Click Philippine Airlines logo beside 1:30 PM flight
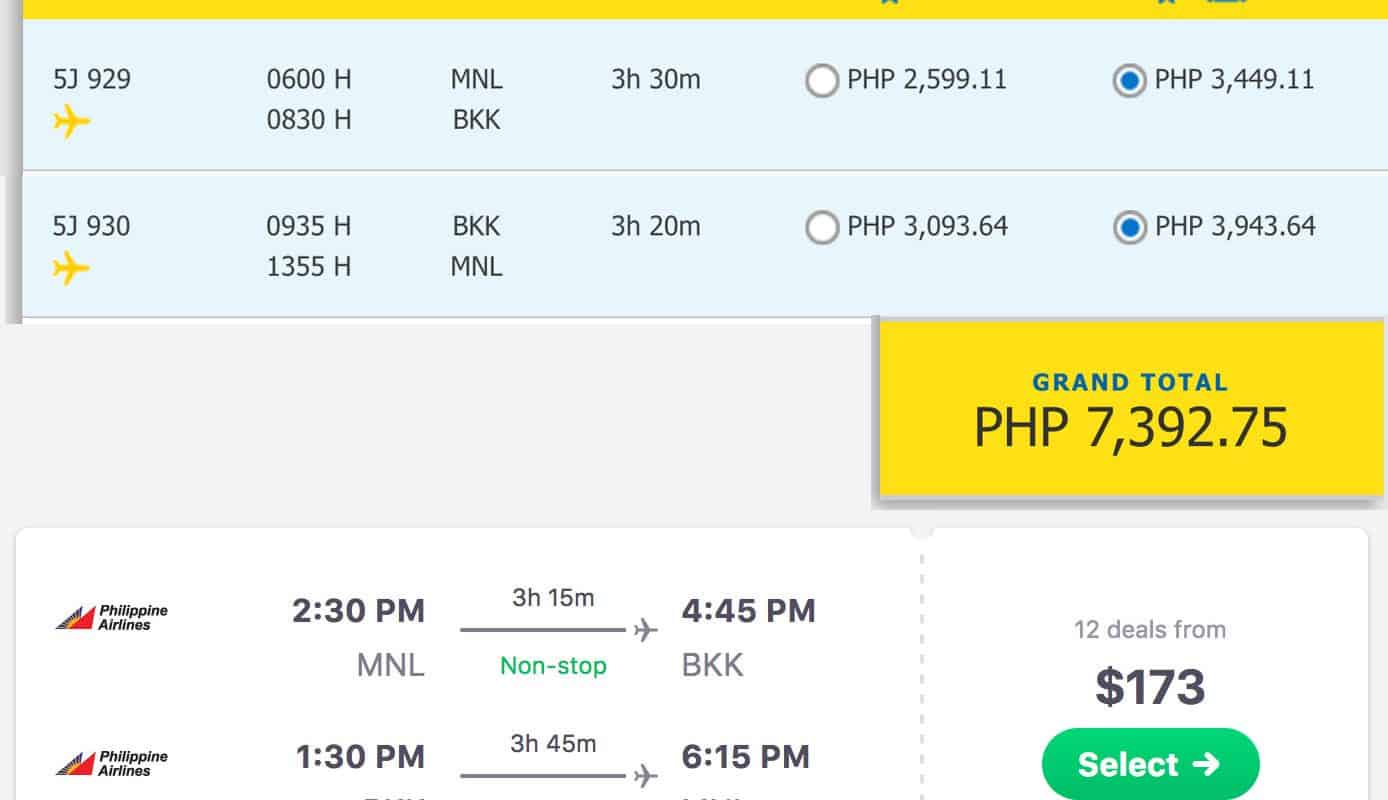This screenshot has width=1388, height=800. pos(111,763)
